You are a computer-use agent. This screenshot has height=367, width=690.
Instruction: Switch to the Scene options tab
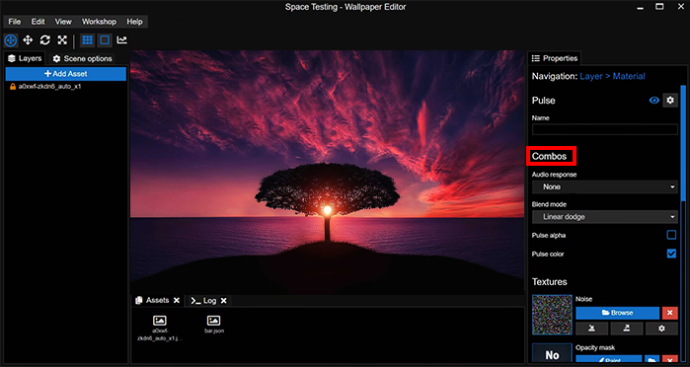tap(82, 59)
